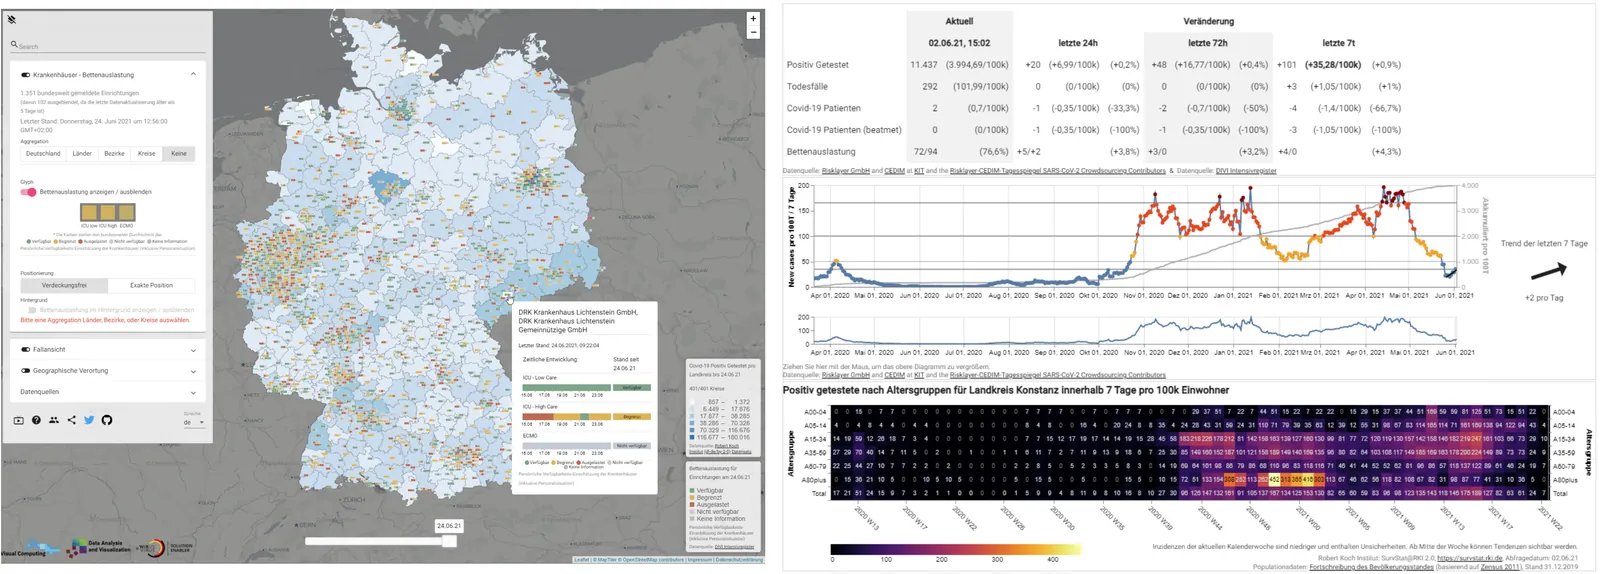Open the GitHub icon
This screenshot has height=574, width=1600.
pos(107,420)
